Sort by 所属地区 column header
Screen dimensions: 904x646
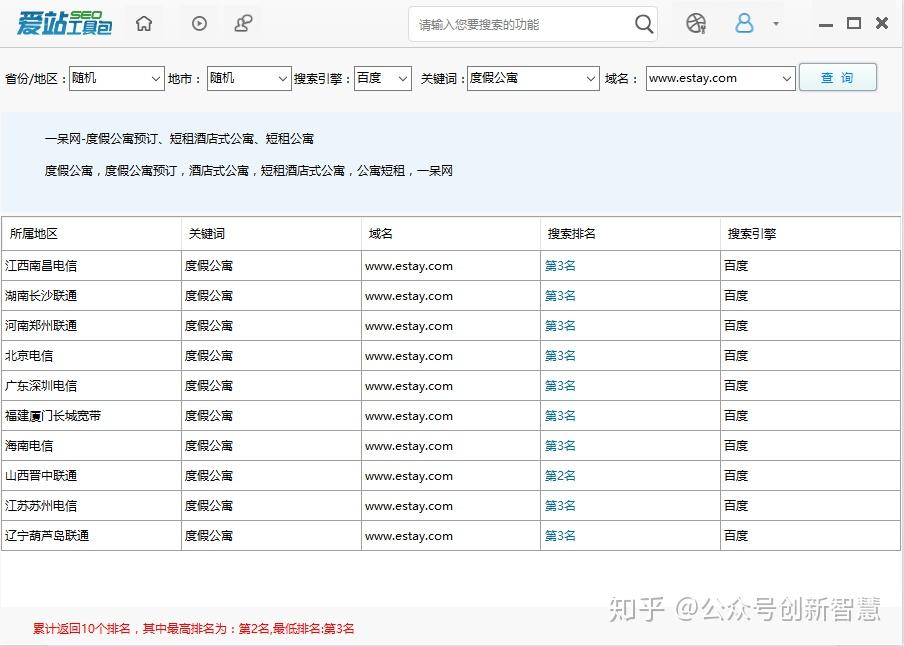click(91, 234)
